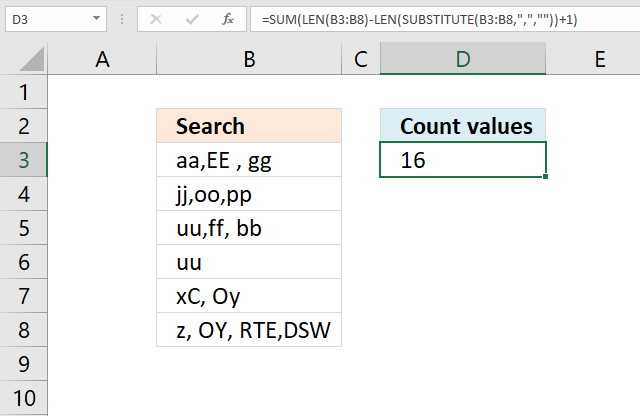
Task: Select row 3 header
Action: [x=24, y=159]
